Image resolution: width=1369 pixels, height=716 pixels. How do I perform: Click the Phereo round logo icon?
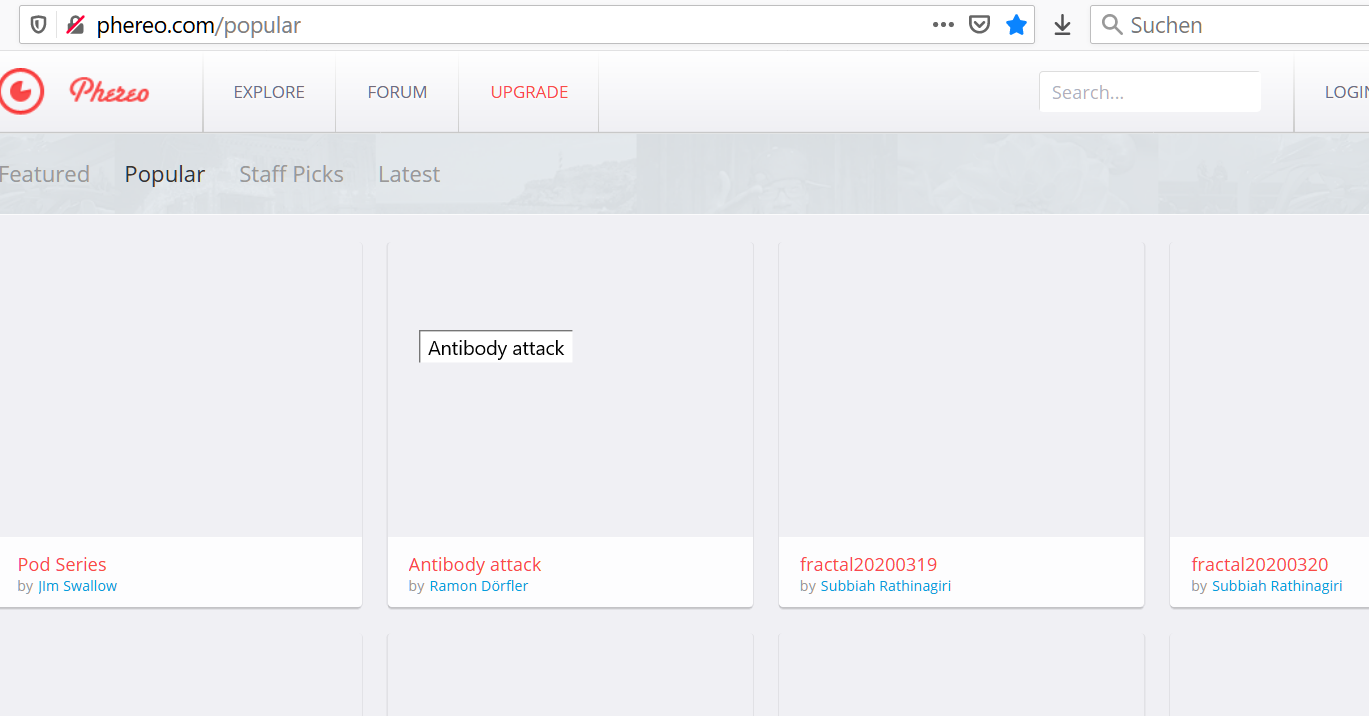click(x=20, y=92)
